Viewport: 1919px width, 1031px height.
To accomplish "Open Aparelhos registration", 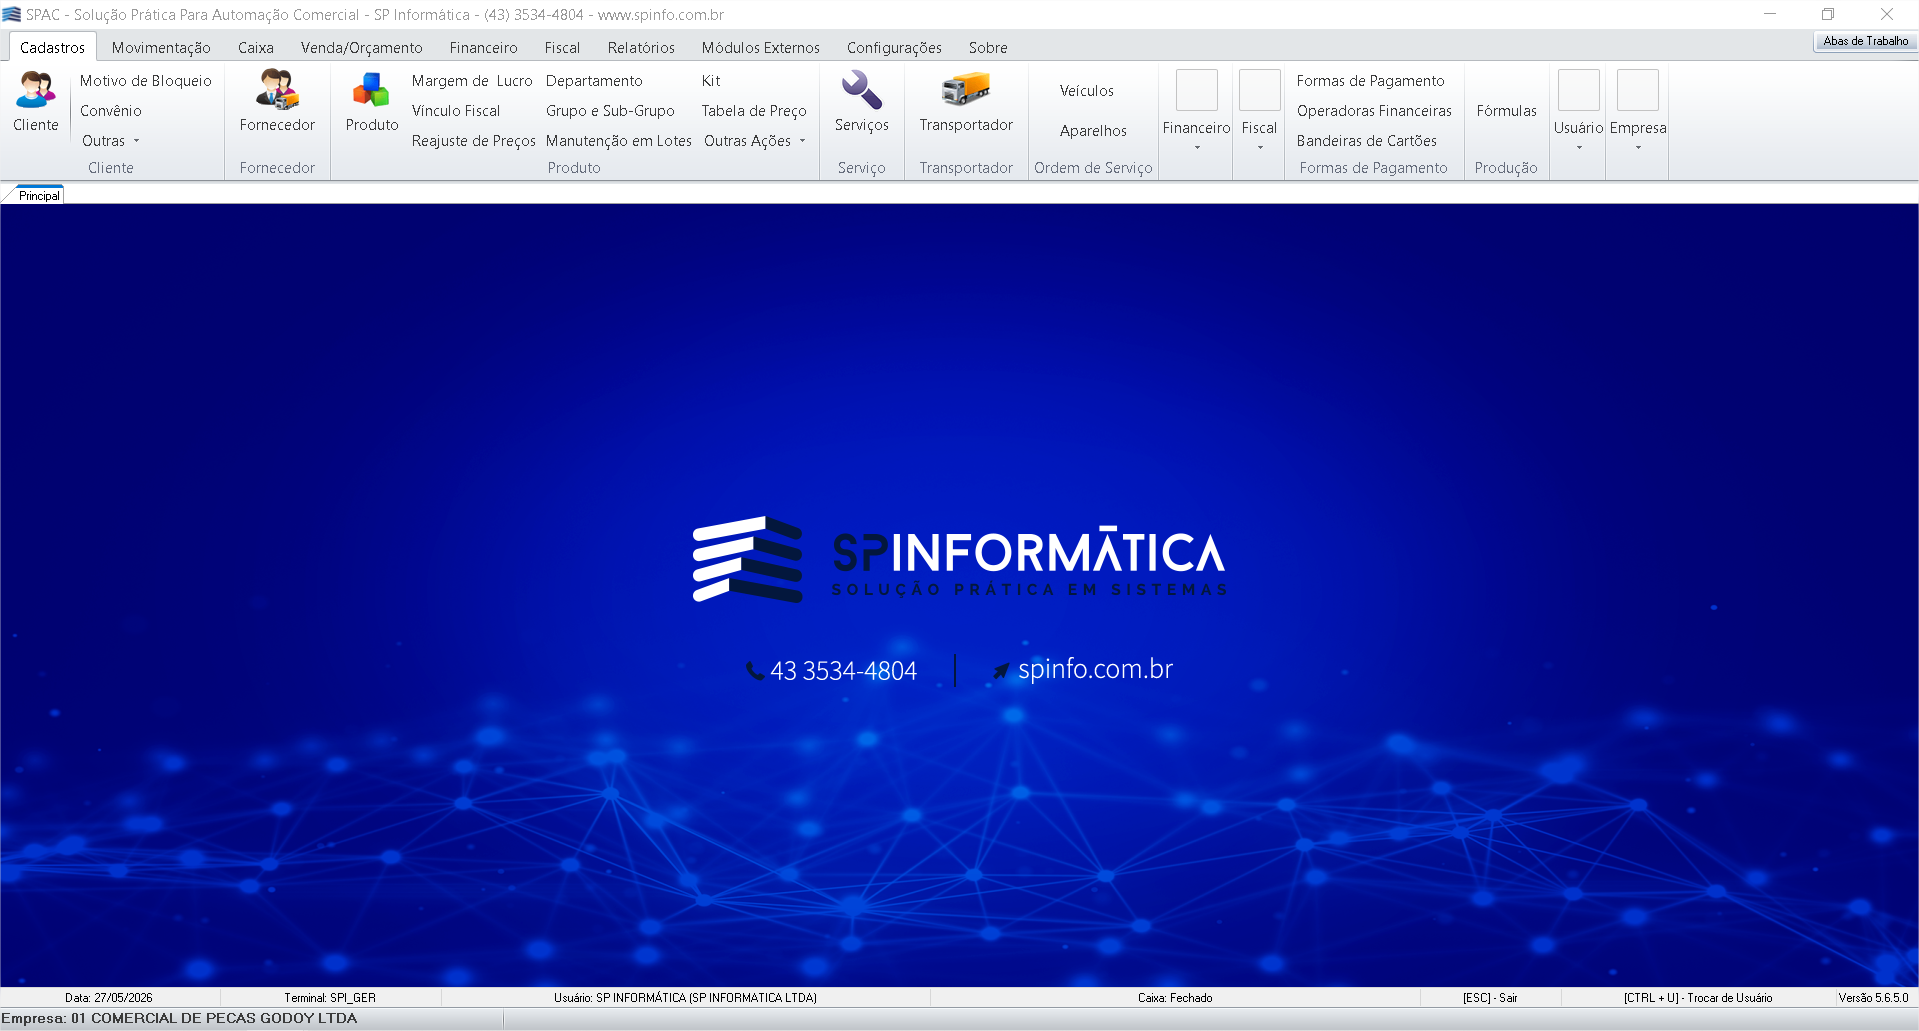I will (1093, 131).
